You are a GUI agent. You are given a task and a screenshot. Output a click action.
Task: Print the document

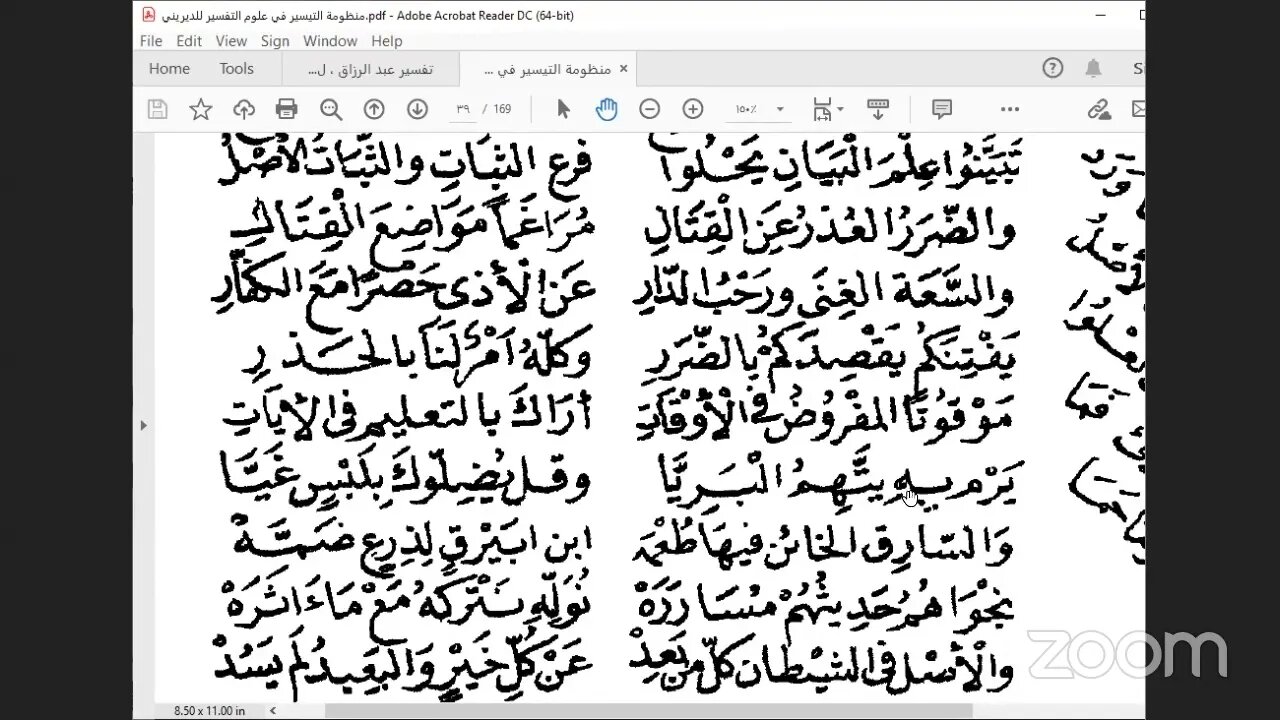287,109
